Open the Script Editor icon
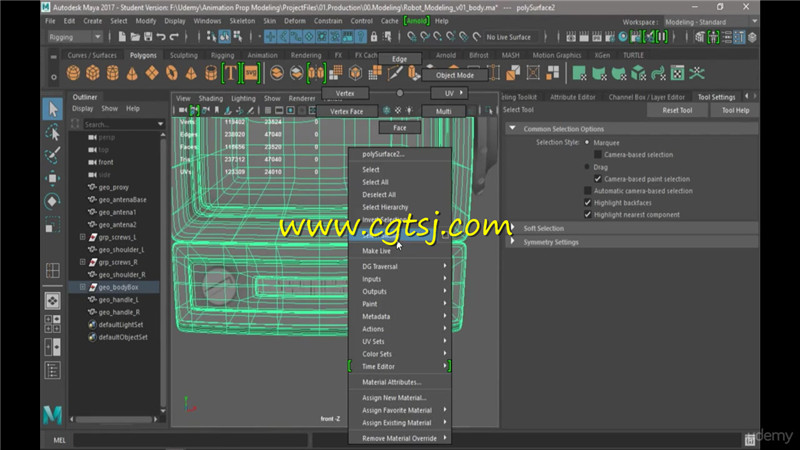Image resolution: width=800 pixels, height=450 pixels. point(749,440)
